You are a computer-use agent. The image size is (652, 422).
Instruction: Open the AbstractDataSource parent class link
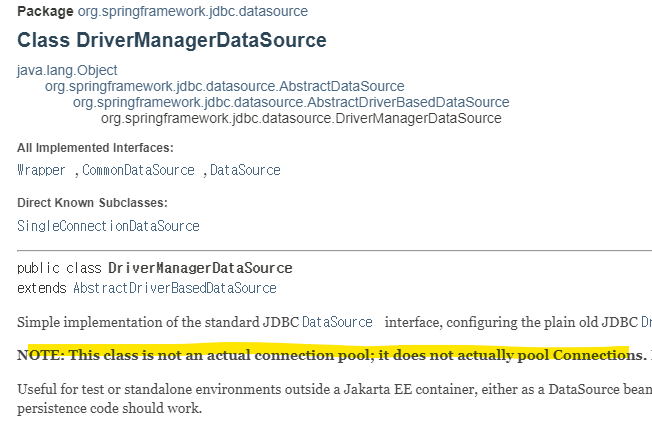pyautogui.click(x=225, y=86)
